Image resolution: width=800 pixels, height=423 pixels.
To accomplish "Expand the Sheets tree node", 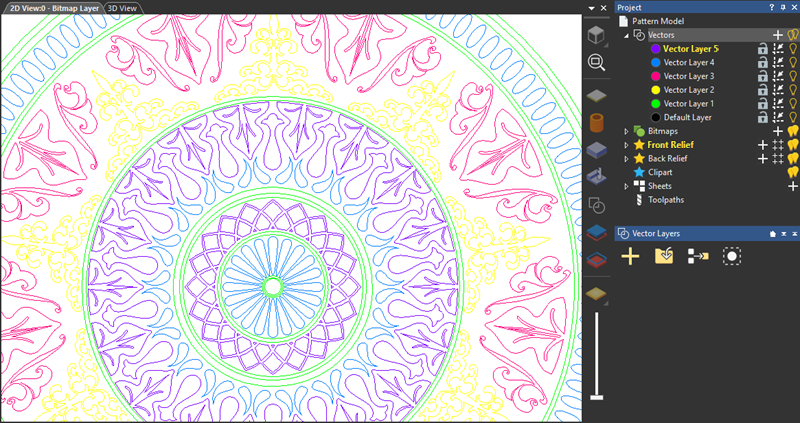I will (627, 187).
